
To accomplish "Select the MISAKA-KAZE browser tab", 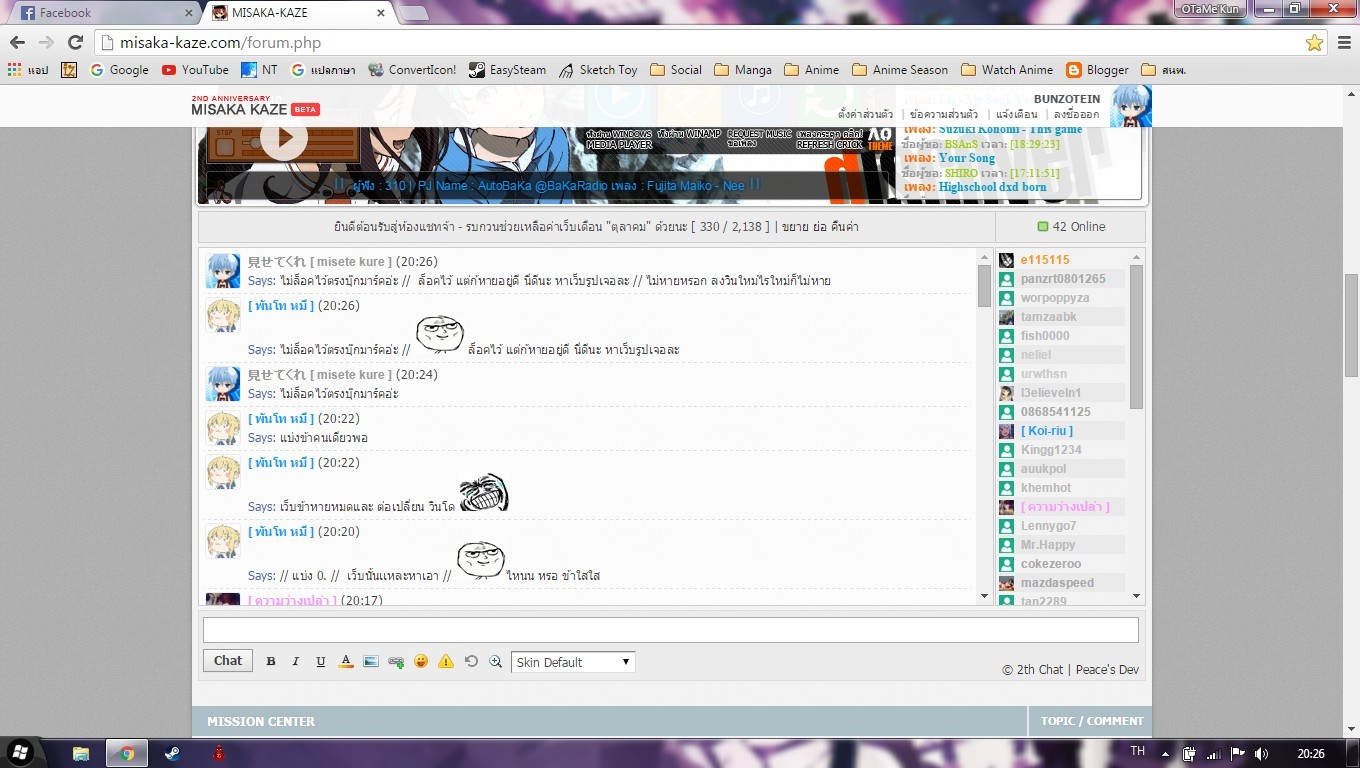I will pyautogui.click(x=298, y=13).
